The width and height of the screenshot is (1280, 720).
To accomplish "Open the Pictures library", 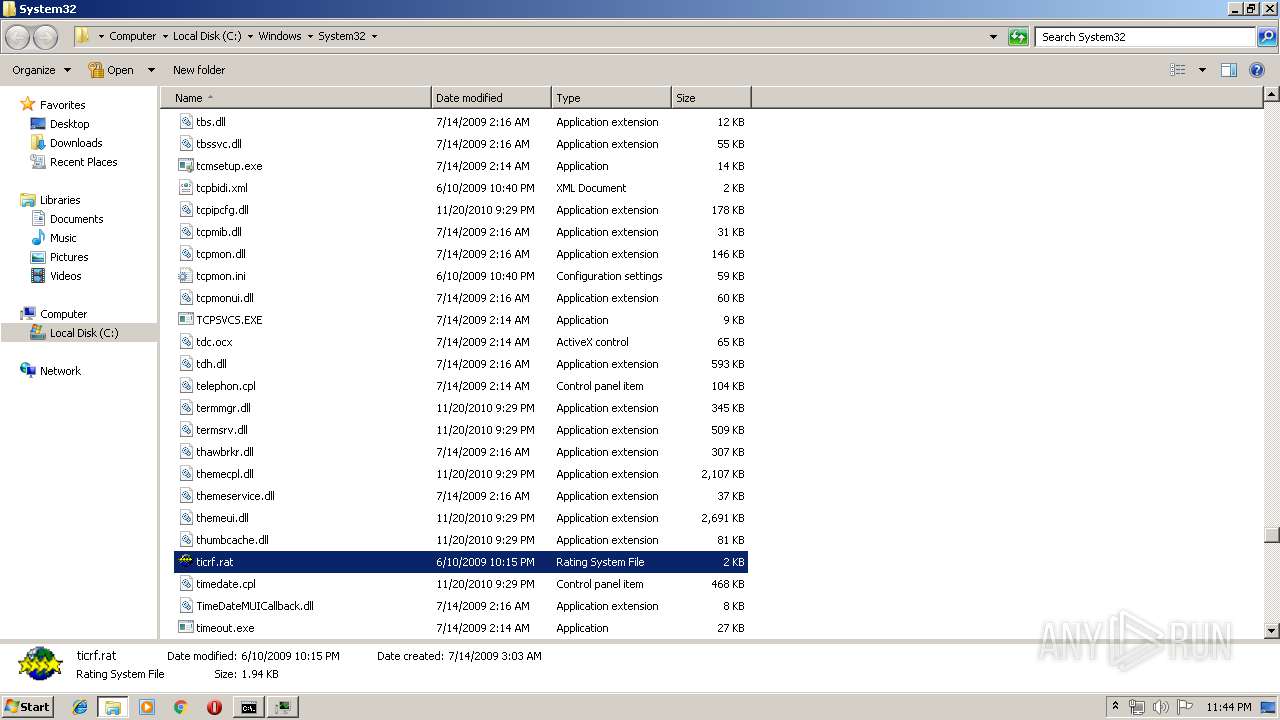I will [69, 257].
